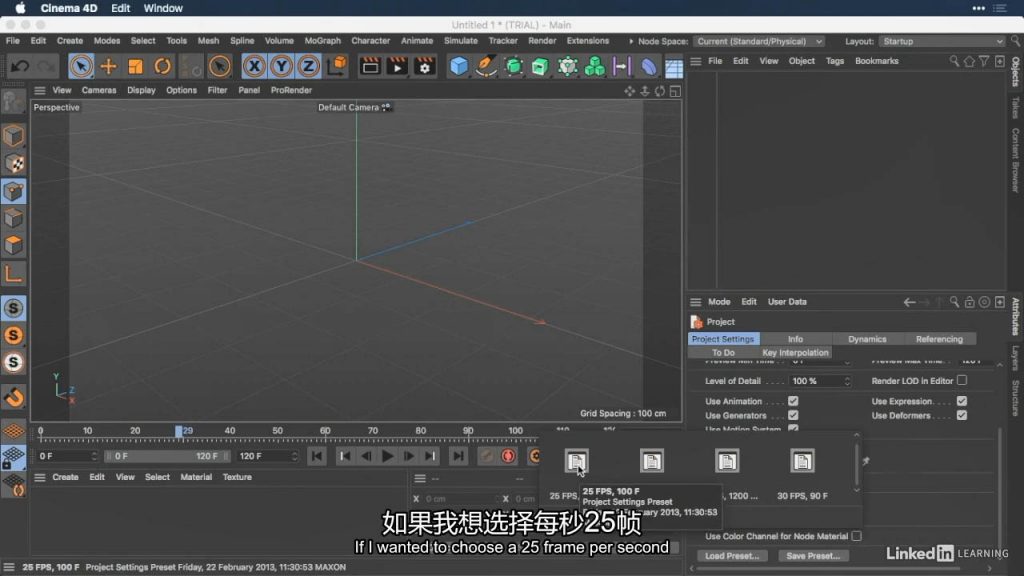
Task: Open the Deformer objects icon
Action: click(x=648, y=66)
